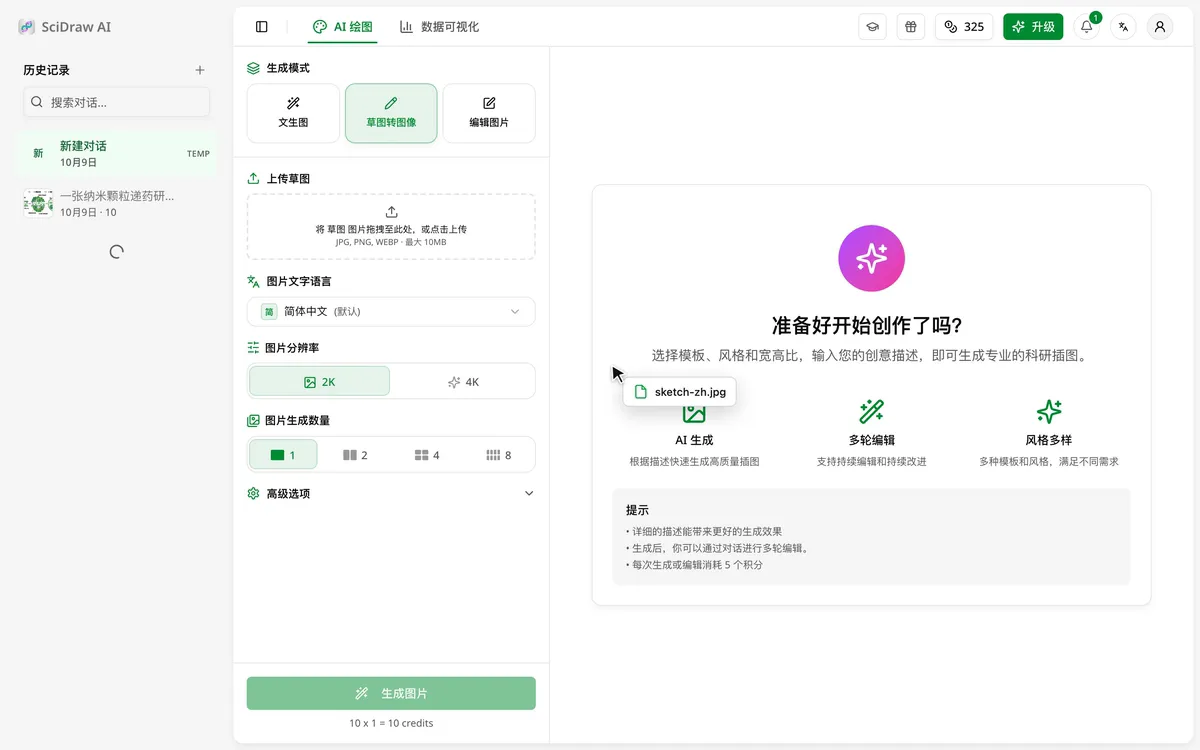Click the '10 x 1 = 10 credits' text

click(391, 723)
